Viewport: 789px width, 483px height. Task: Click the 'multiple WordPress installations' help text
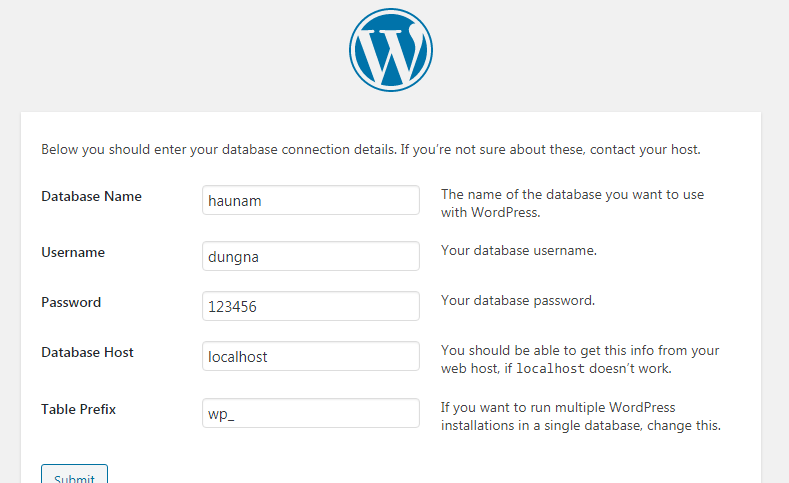click(581, 416)
